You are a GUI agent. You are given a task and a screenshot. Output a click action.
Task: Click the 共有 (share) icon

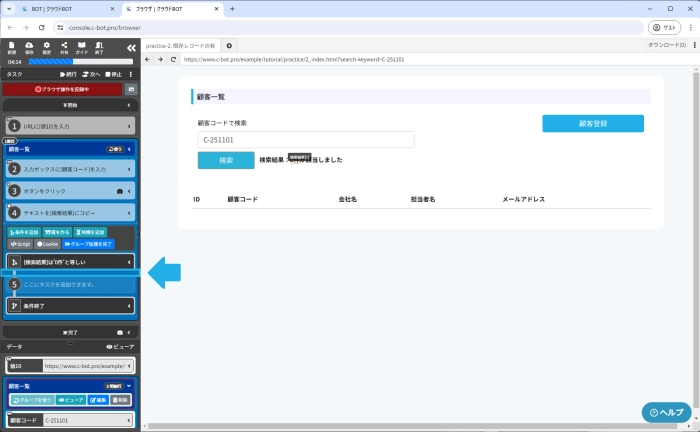(x=64, y=47)
